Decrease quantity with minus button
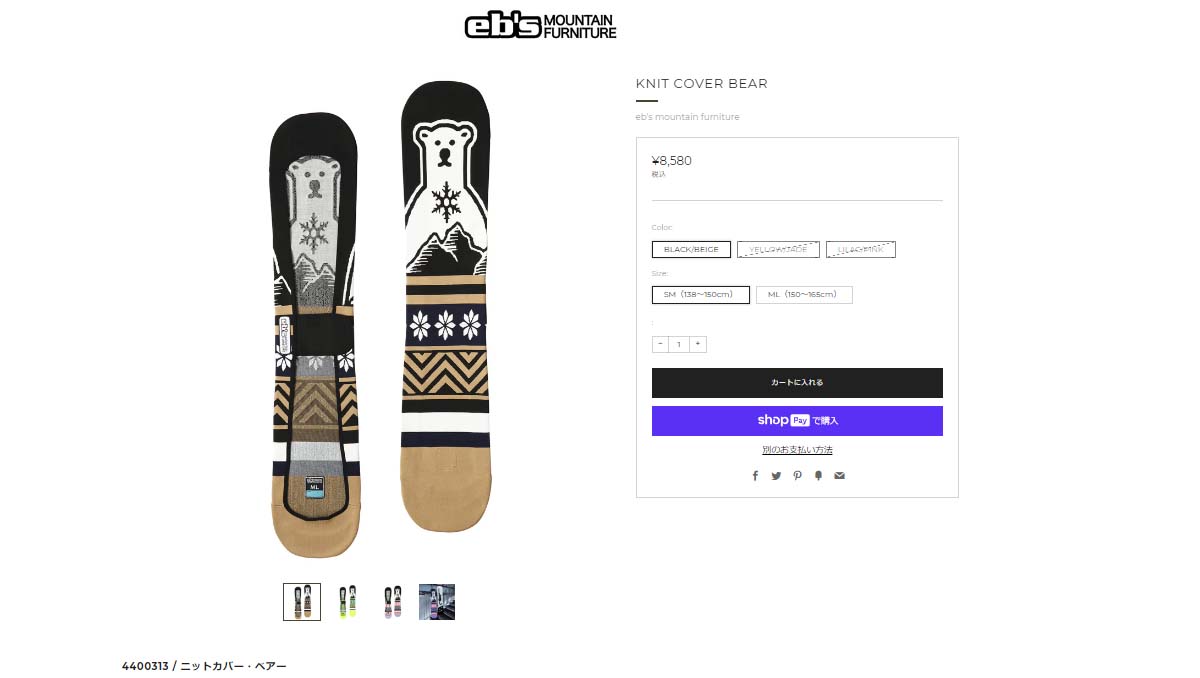This screenshot has width=1200, height=678. tap(660, 344)
